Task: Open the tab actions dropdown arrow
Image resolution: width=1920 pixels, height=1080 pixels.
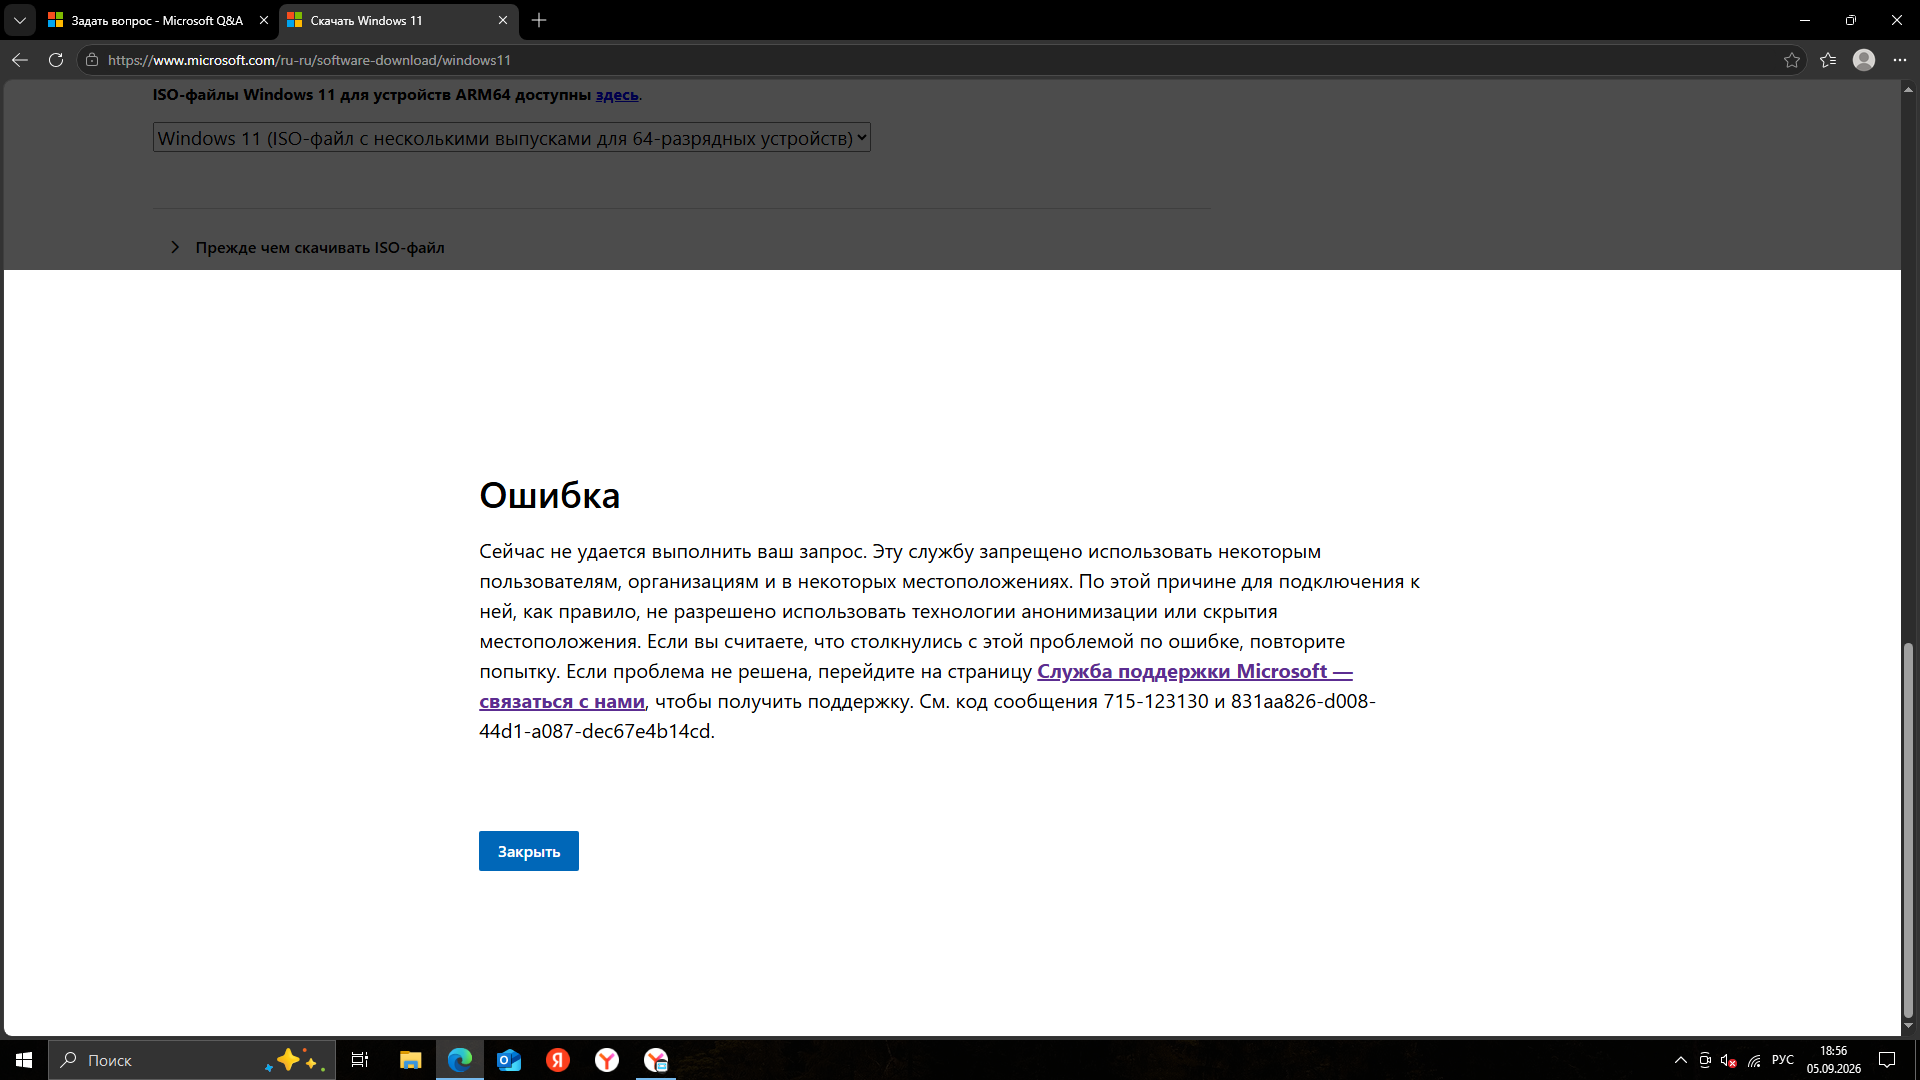Action: [19, 20]
